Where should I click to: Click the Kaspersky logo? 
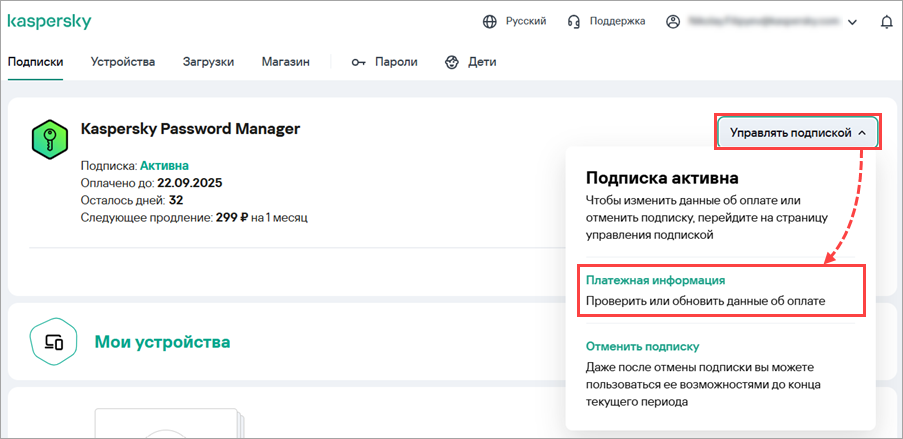tap(49, 22)
